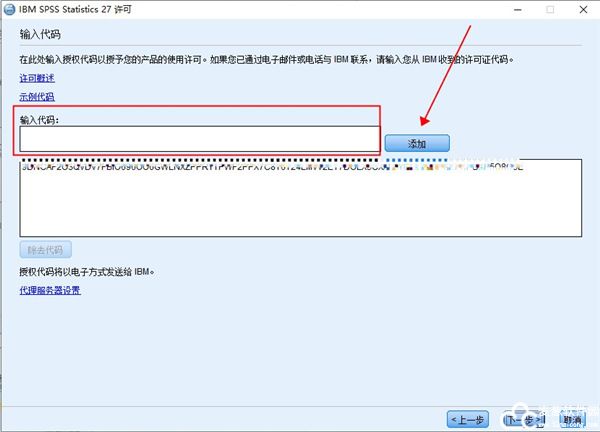
Task: Close the SPSS license window
Action: pyautogui.click(x=583, y=10)
